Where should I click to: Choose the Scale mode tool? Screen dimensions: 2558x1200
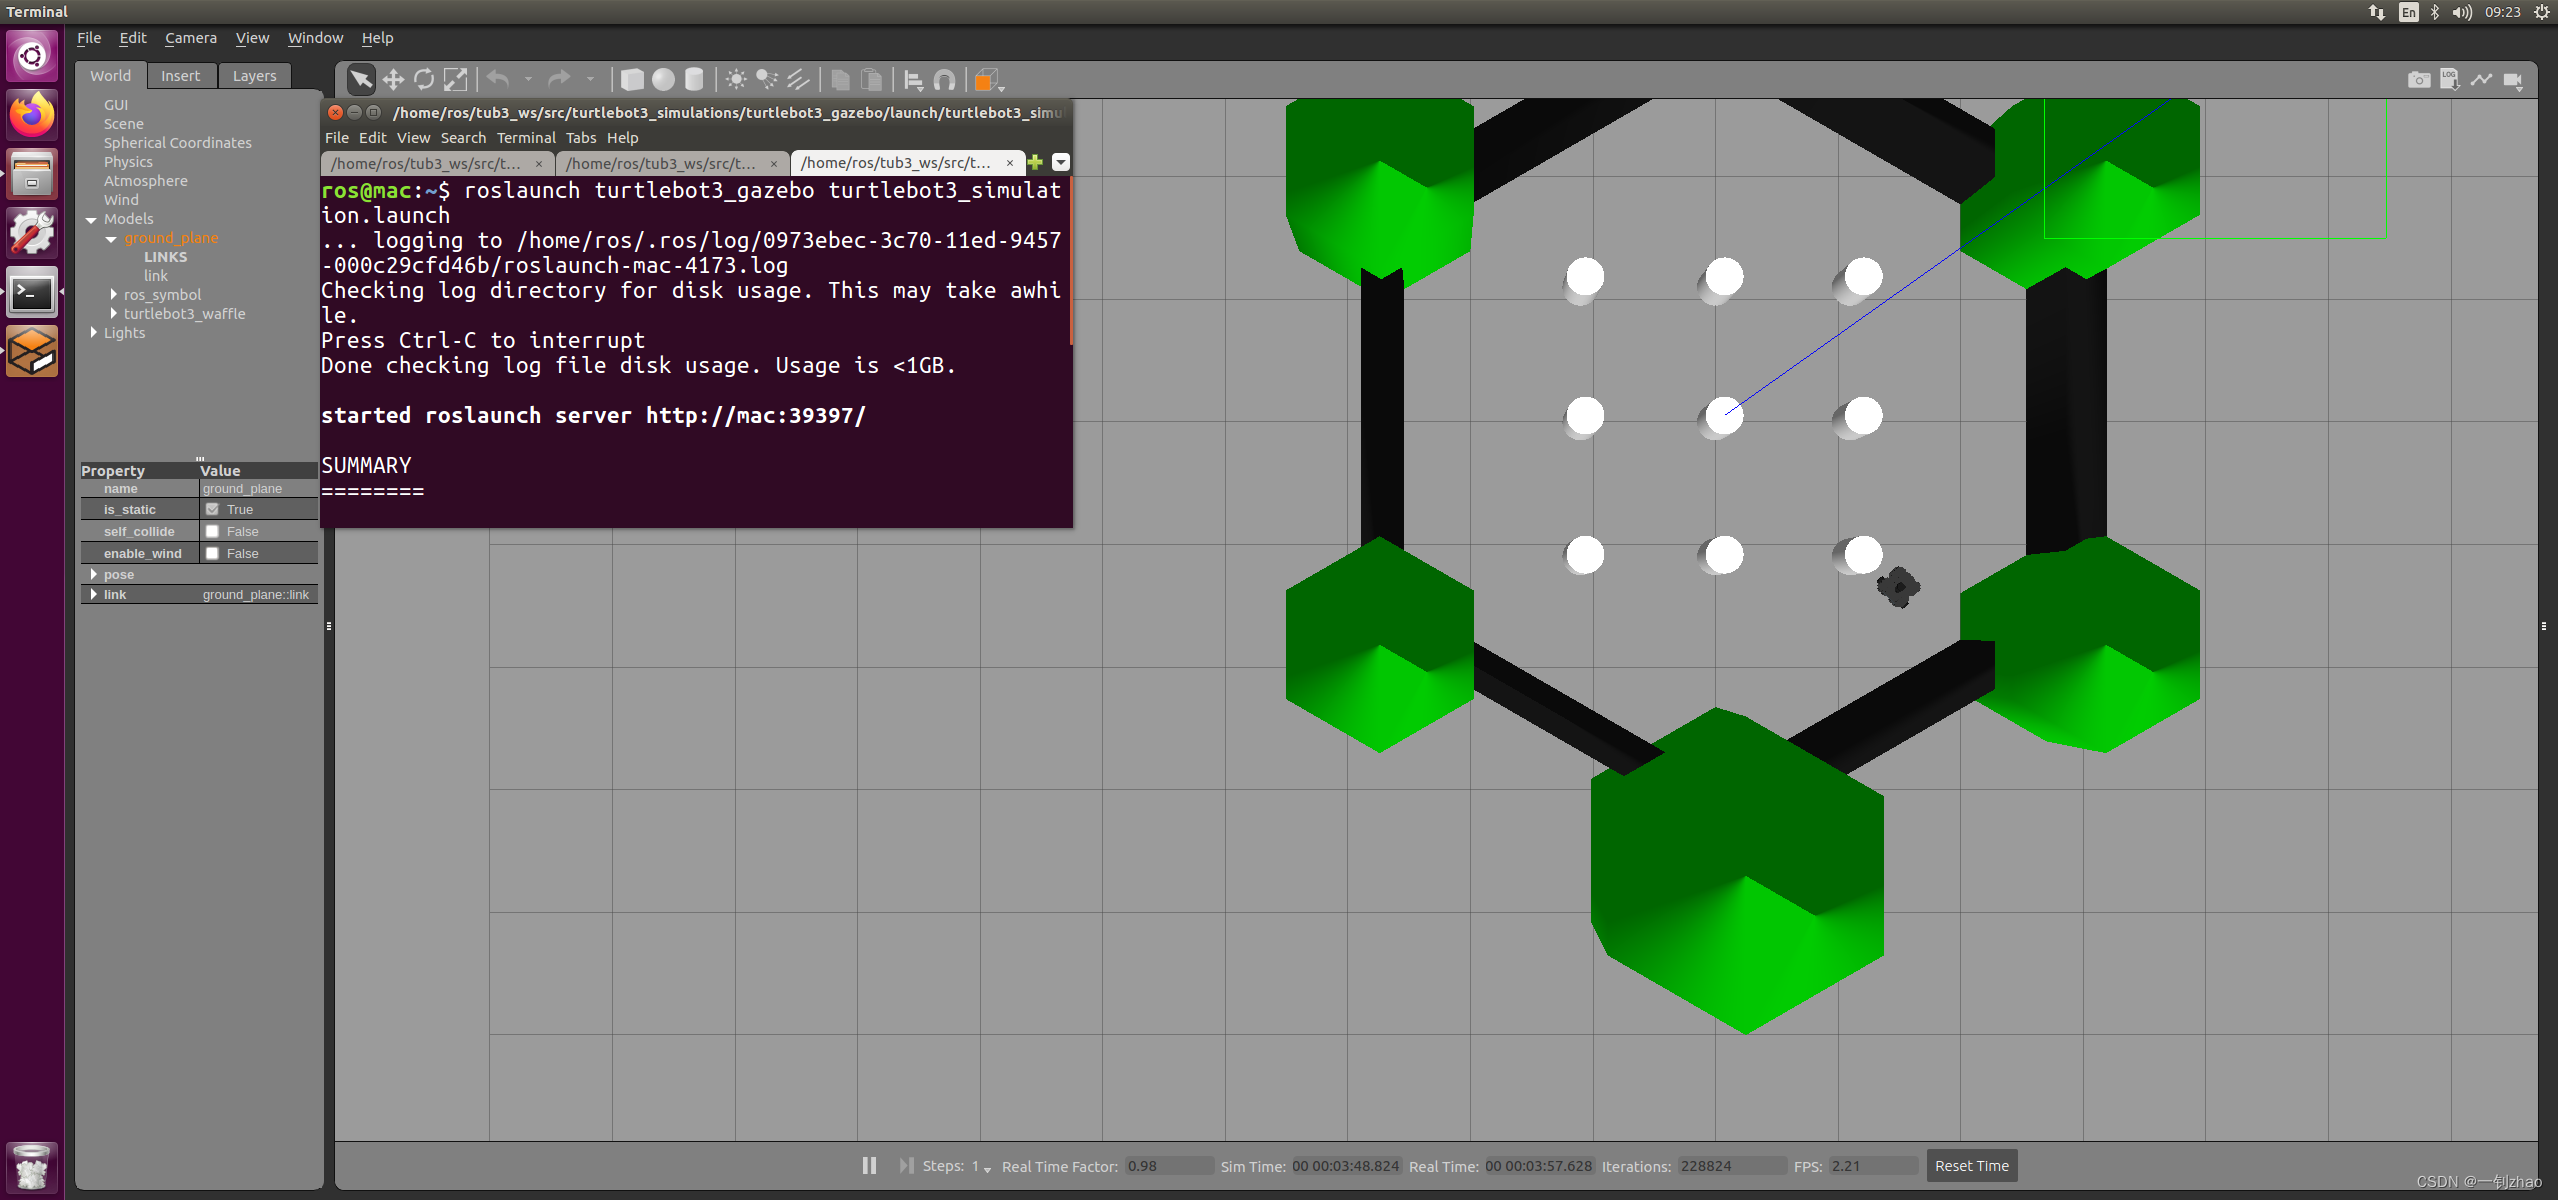click(x=455, y=80)
